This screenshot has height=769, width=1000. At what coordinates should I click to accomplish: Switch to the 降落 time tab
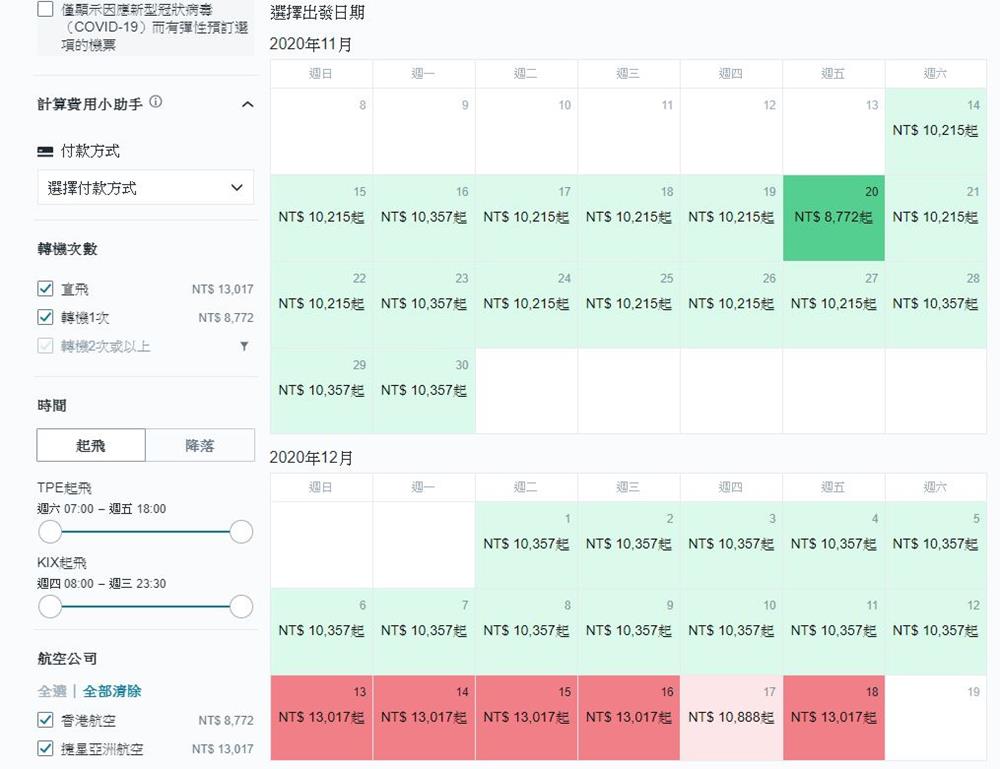(200, 445)
